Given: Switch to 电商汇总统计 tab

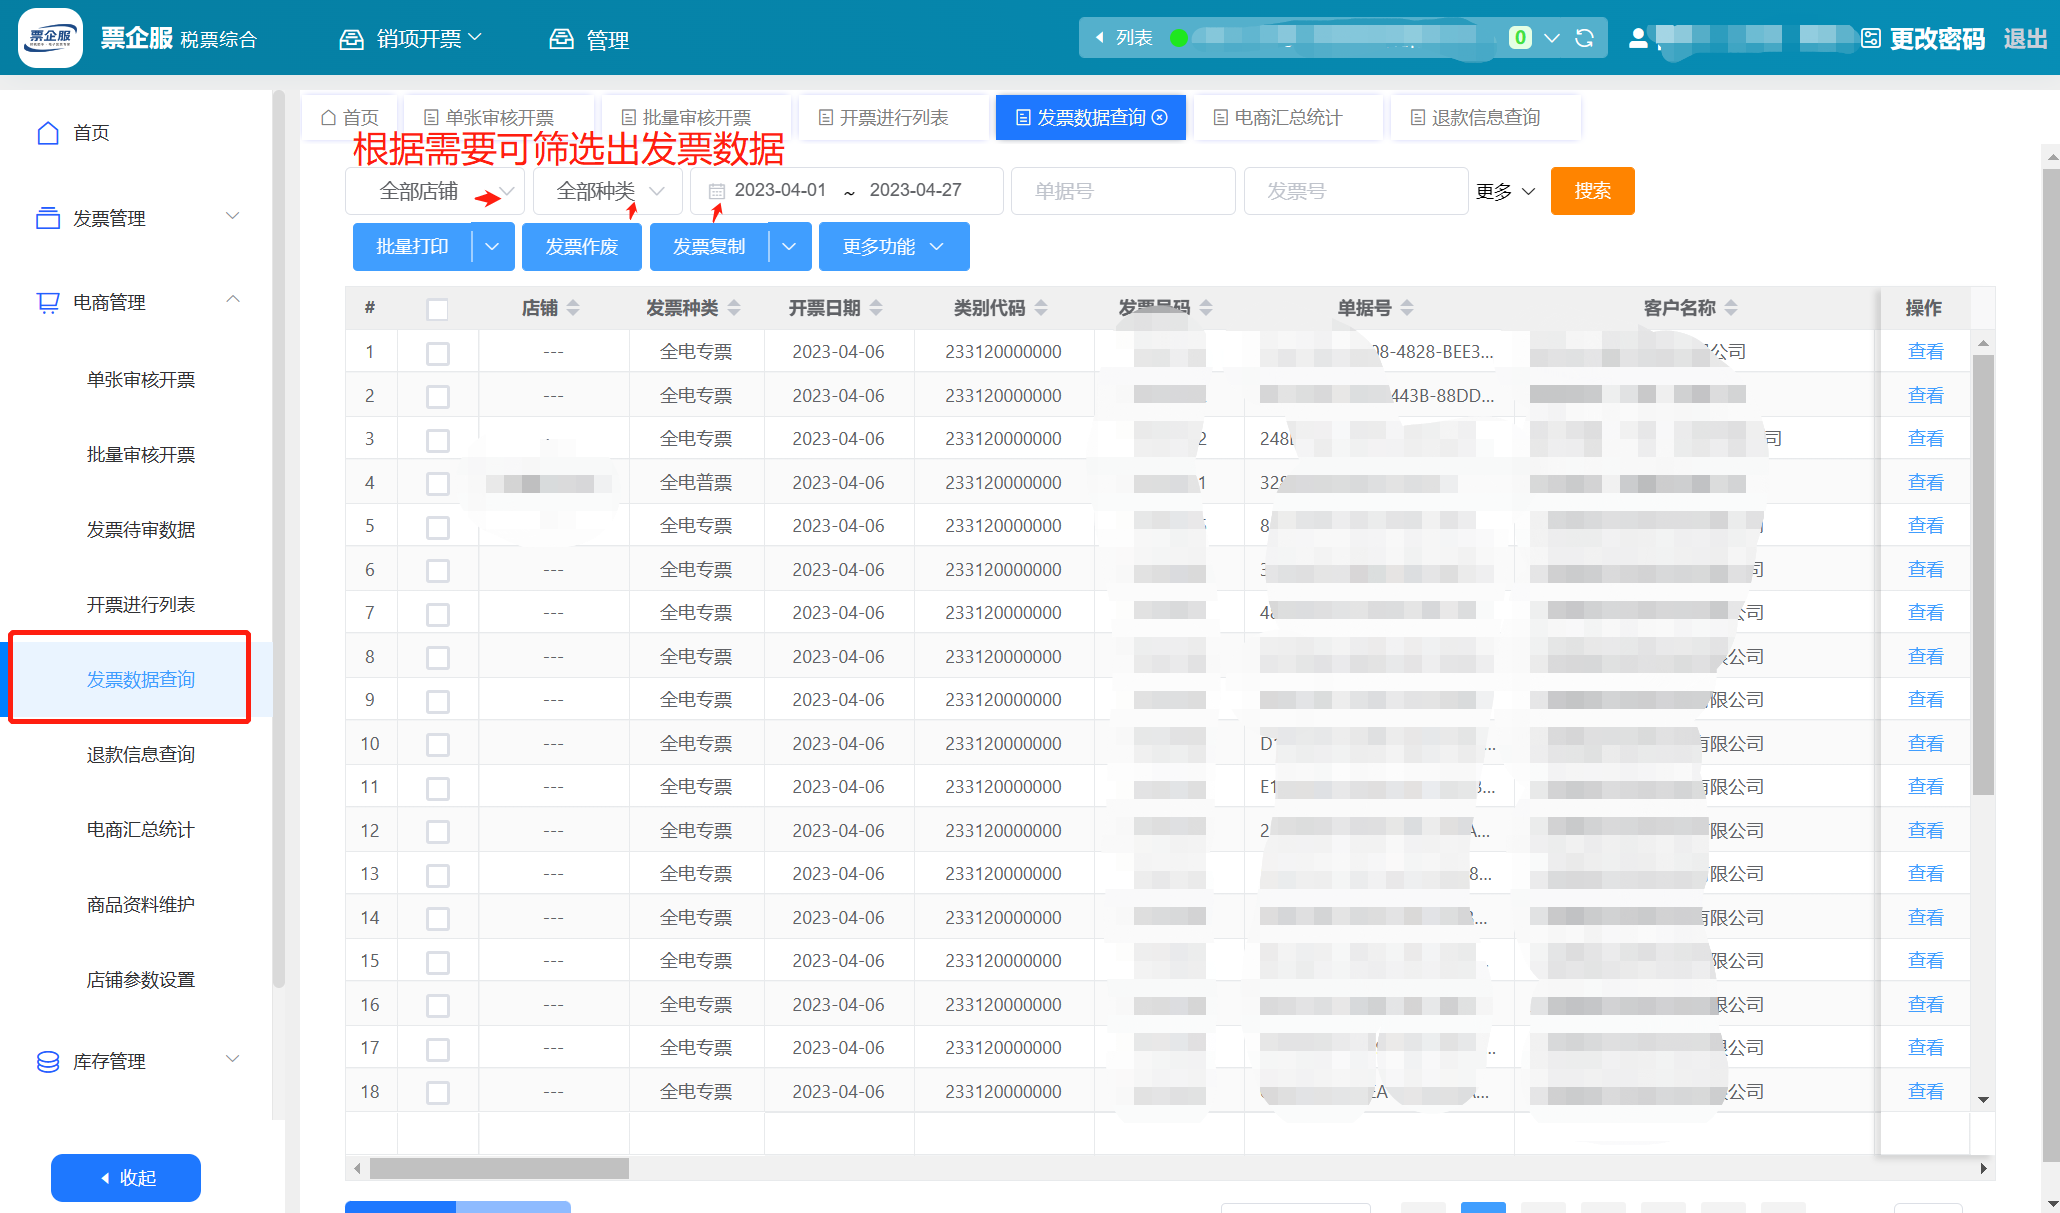Looking at the screenshot, I should 1287,117.
